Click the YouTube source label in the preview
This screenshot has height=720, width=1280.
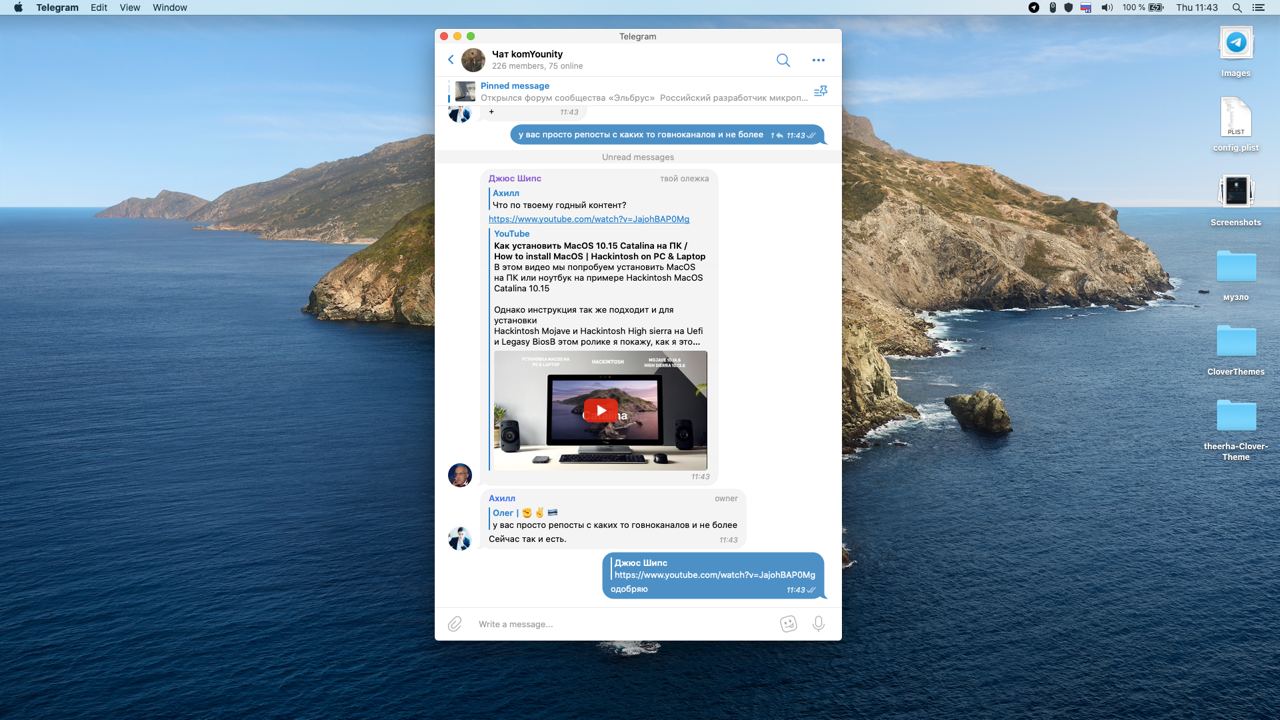(512, 234)
